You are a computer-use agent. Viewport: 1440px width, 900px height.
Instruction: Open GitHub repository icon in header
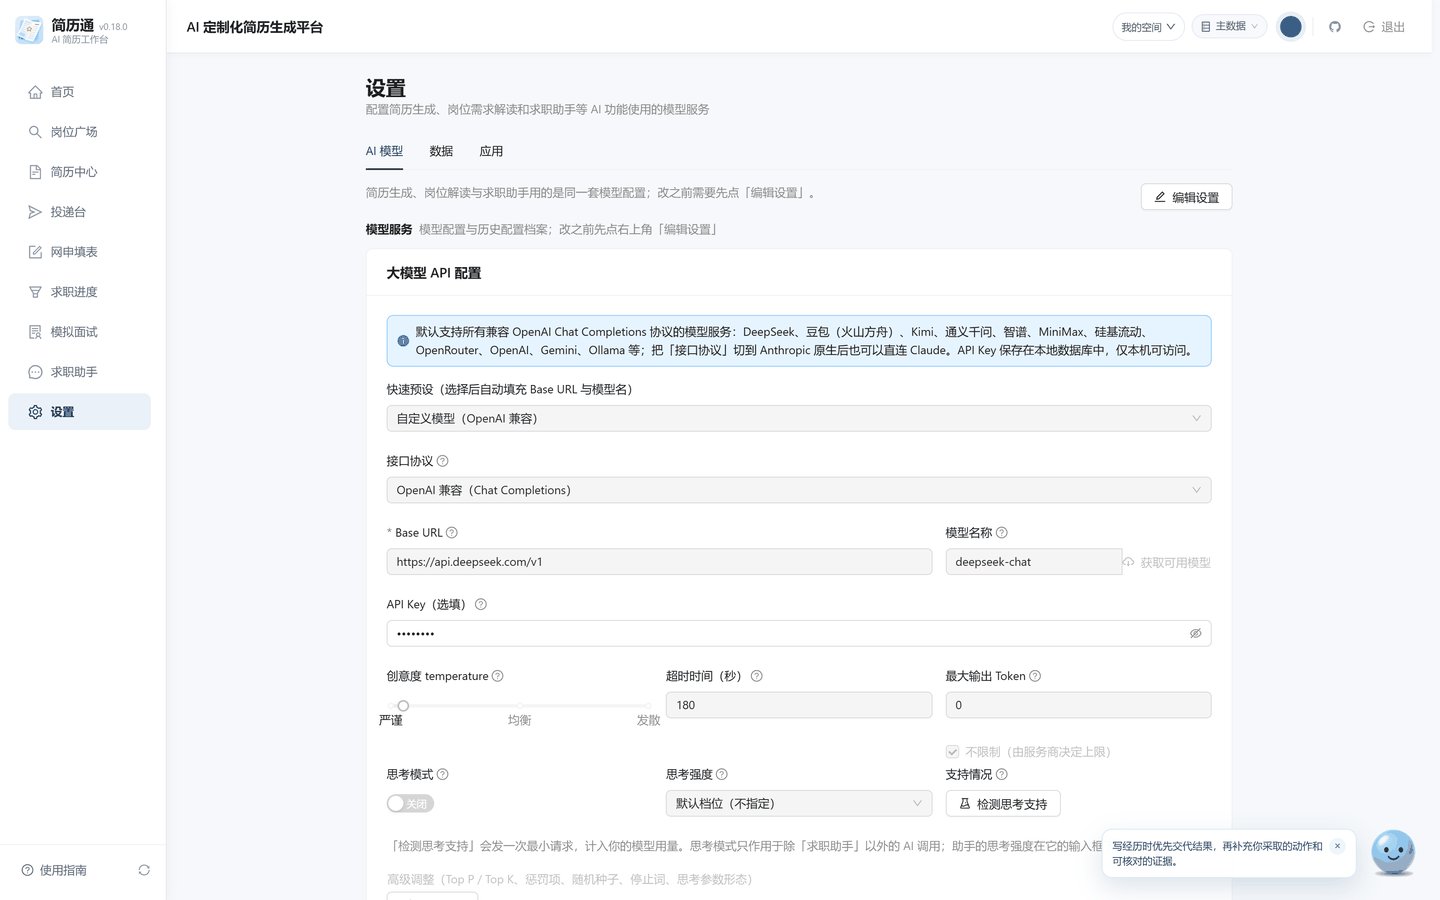coord(1335,27)
